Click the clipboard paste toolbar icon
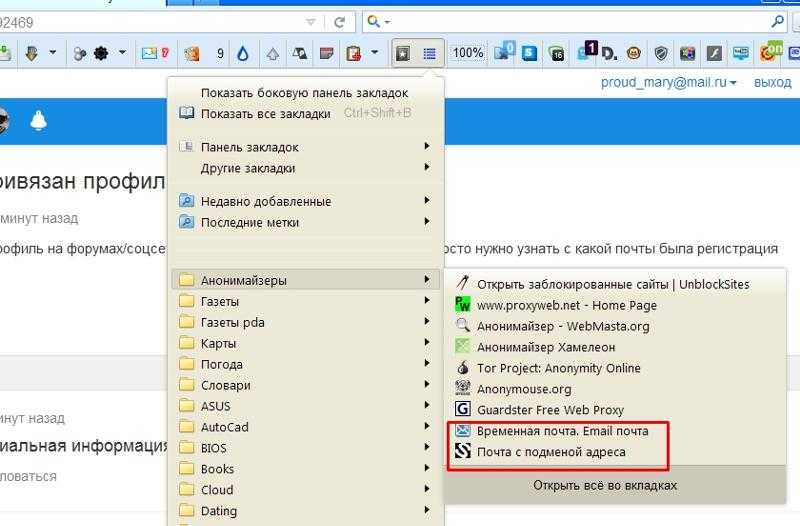Screen dimensions: 800x526 coord(353,53)
